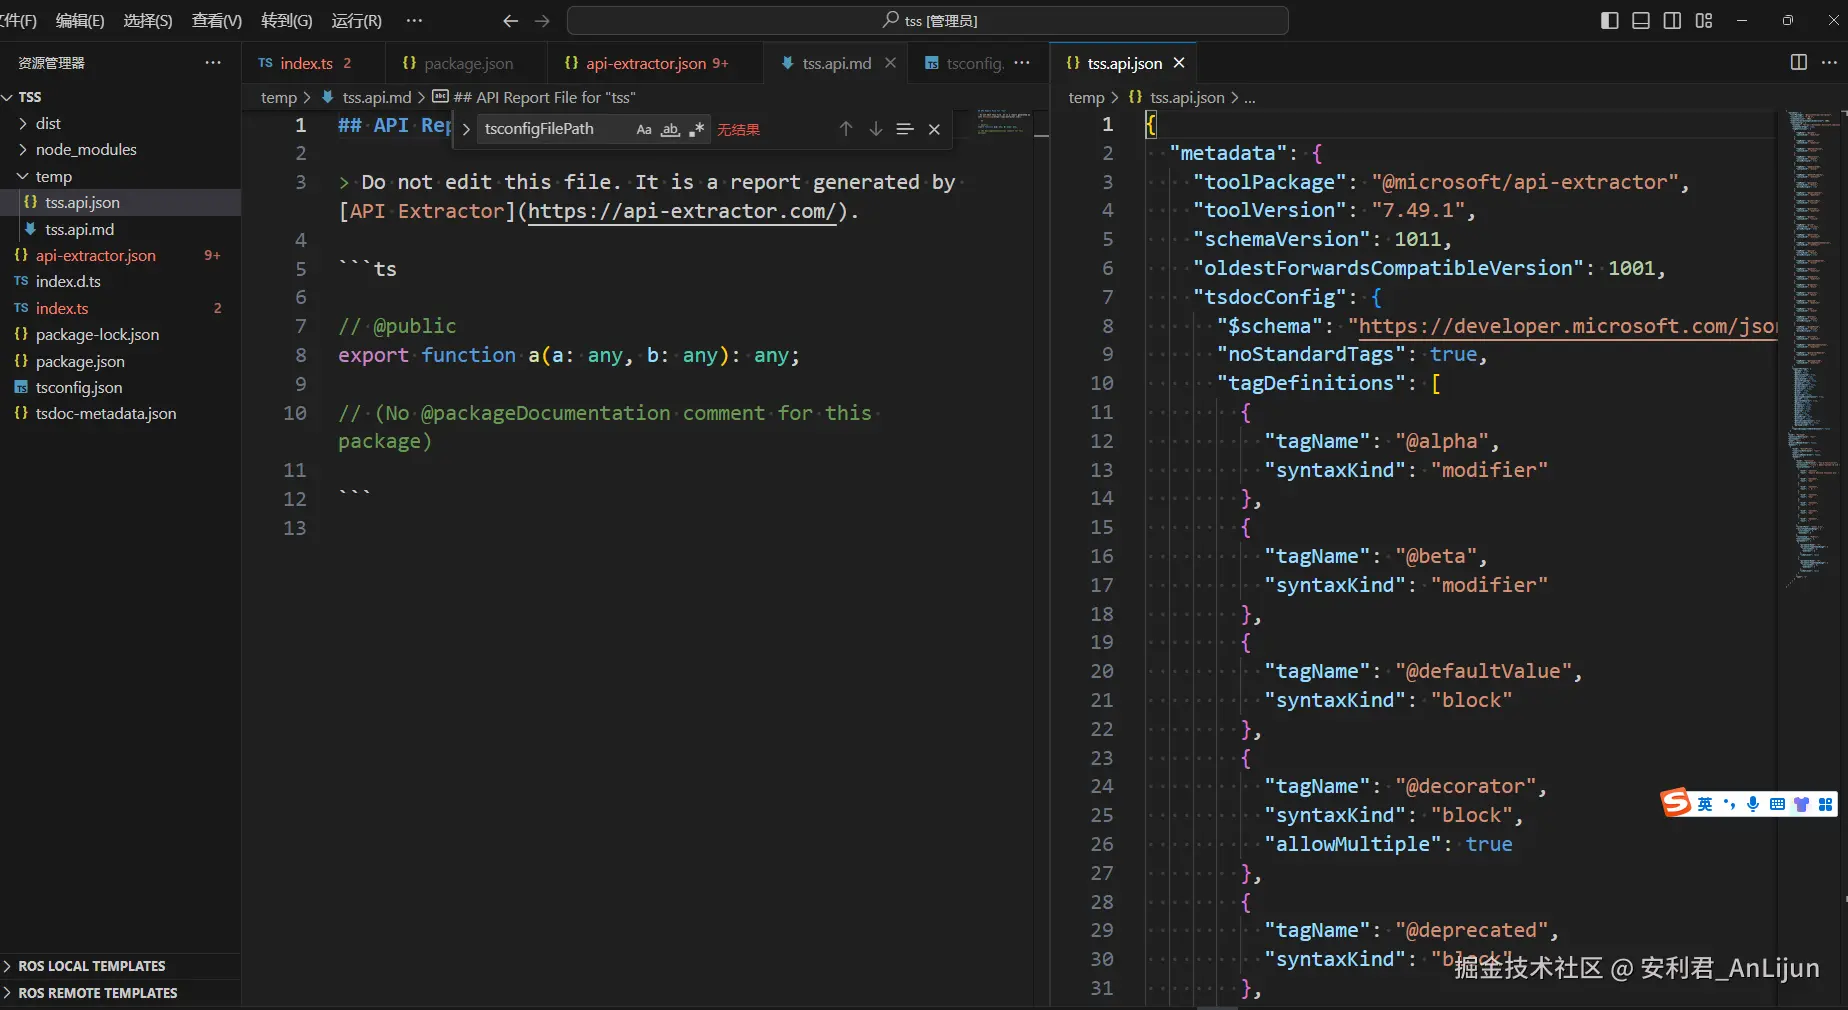Toggle the primary sidebar layout icon
Image resolution: width=1848 pixels, height=1010 pixels.
(1609, 21)
